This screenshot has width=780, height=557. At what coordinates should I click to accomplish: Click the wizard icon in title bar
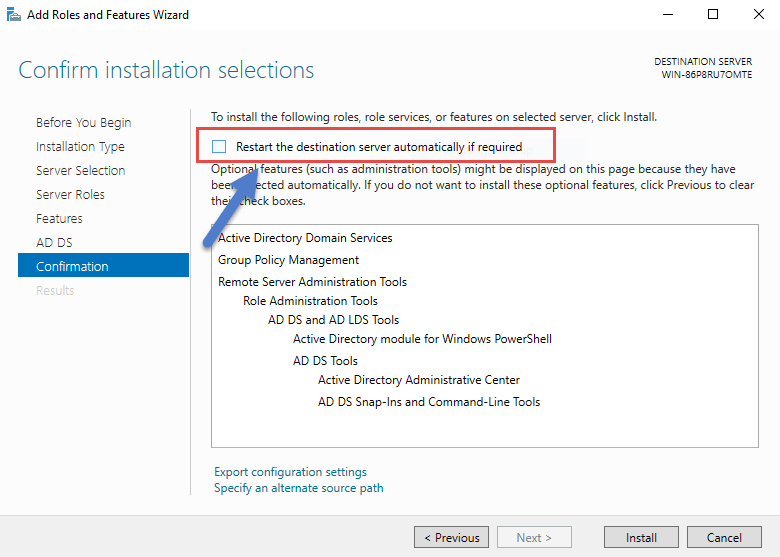pyautogui.click(x=14, y=14)
